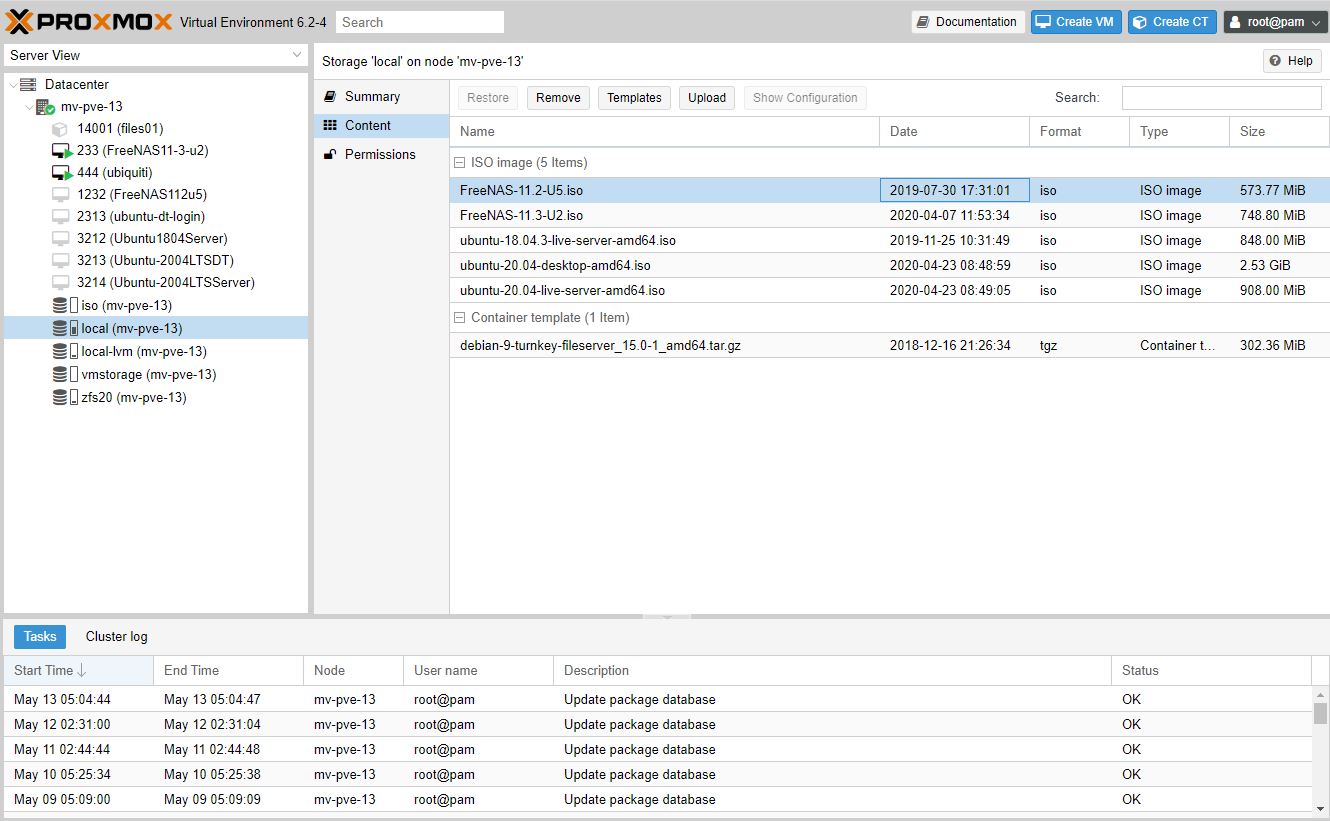
Task: Collapse the ISO image group
Action: [x=460, y=163]
